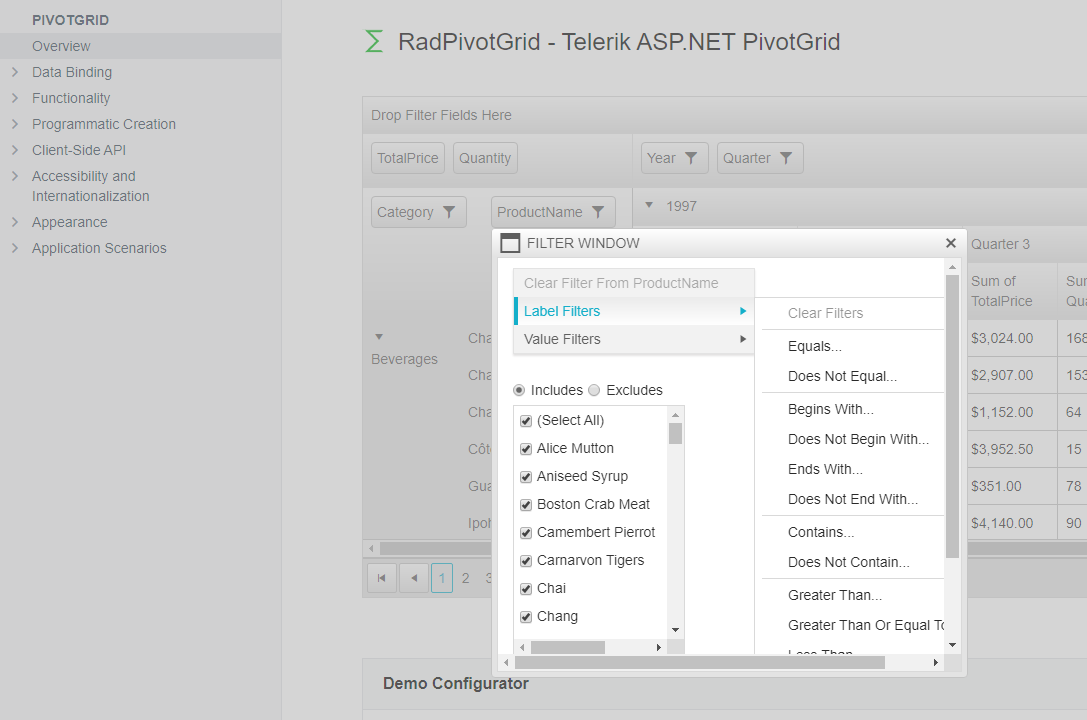Collapse the Beverages row group
Screen dimensions: 1087x720
click(x=379, y=337)
